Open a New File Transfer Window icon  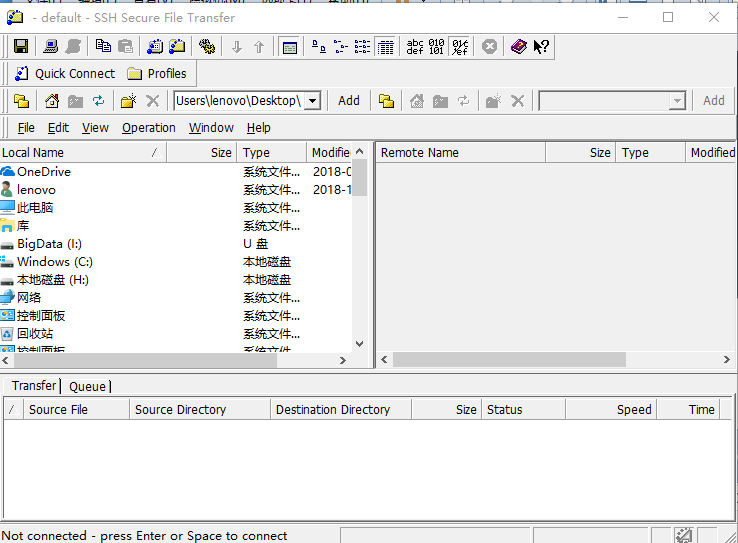click(x=177, y=47)
